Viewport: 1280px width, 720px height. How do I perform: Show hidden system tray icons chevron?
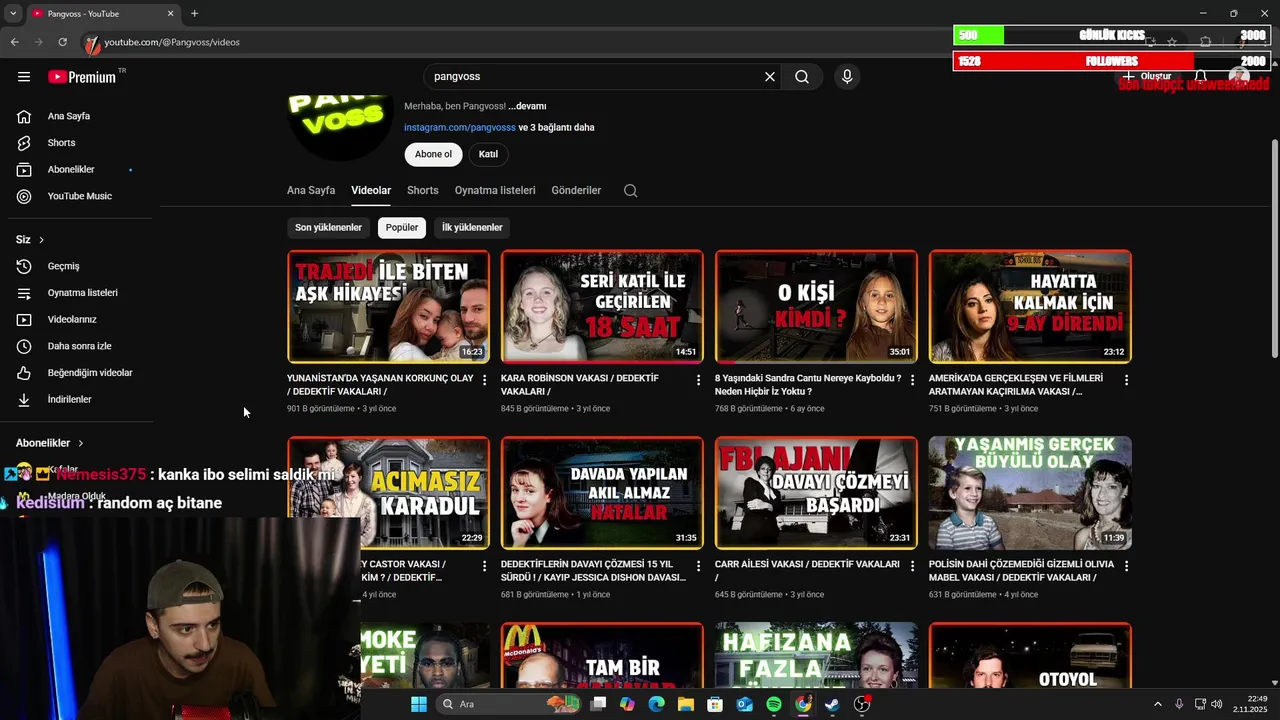pyautogui.click(x=1158, y=704)
